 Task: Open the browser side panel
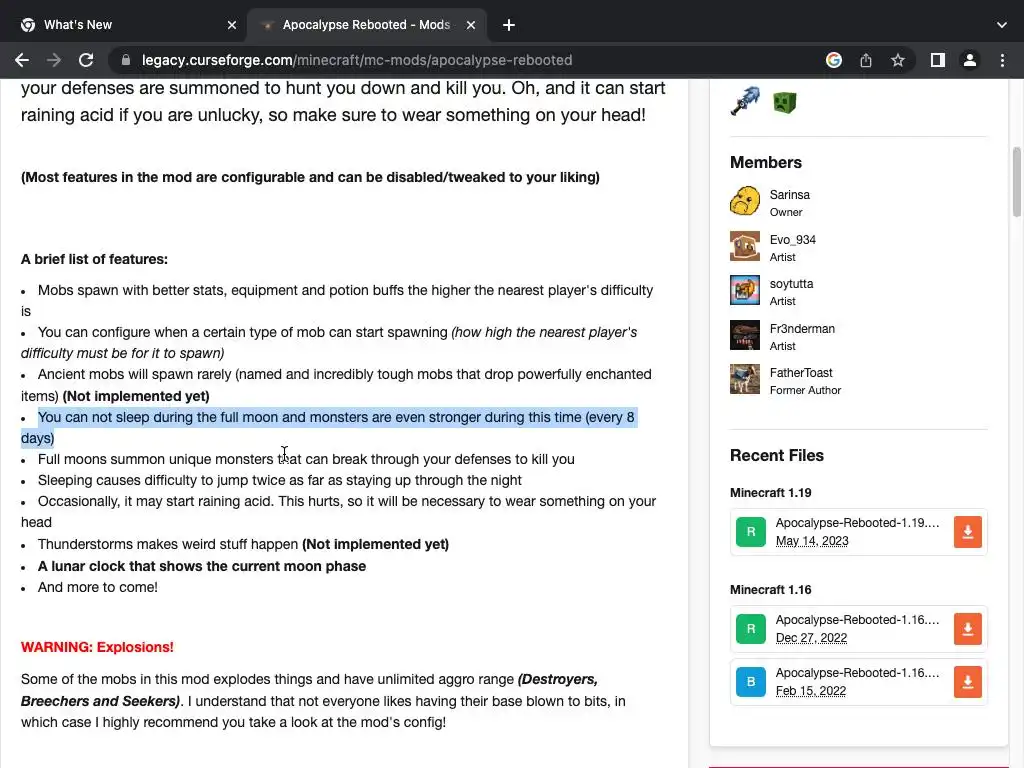tap(938, 60)
